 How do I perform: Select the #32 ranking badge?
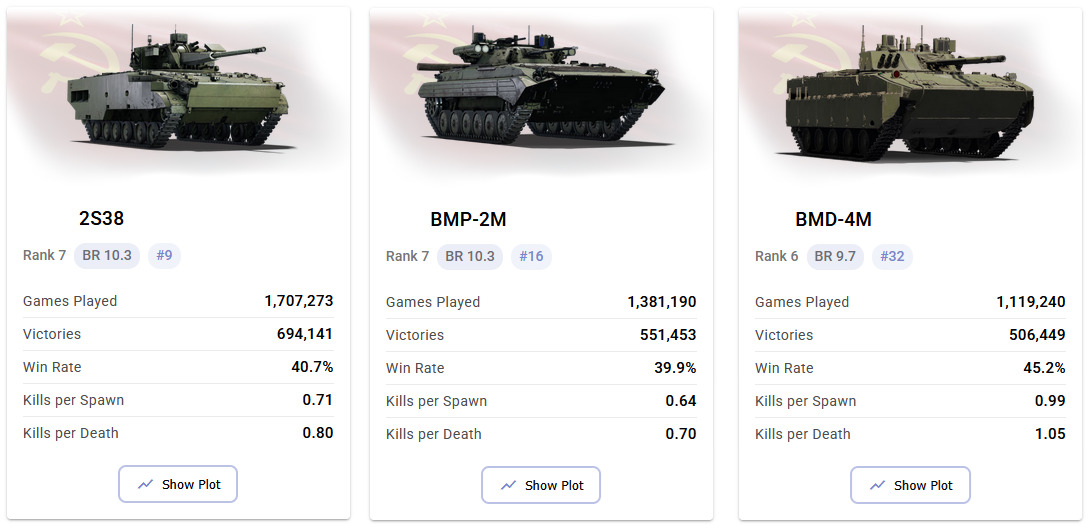pos(892,256)
